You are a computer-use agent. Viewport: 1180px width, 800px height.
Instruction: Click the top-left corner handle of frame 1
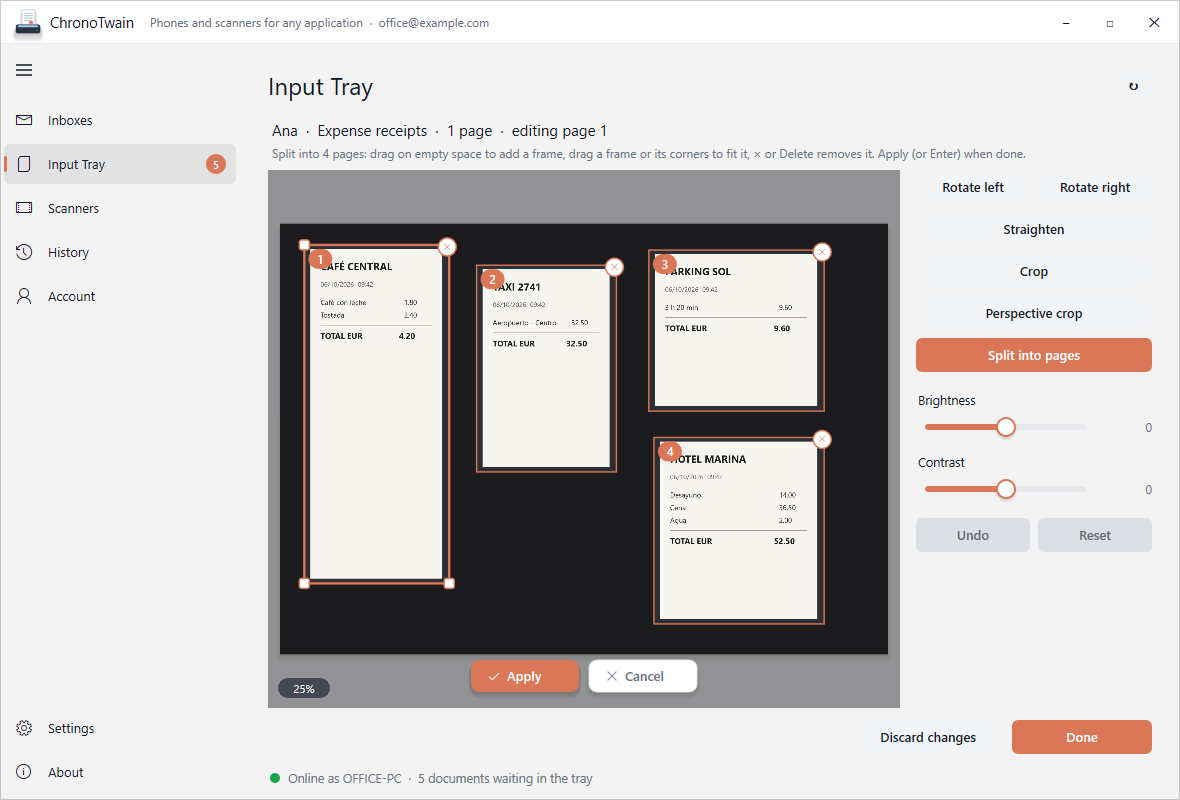(x=304, y=245)
